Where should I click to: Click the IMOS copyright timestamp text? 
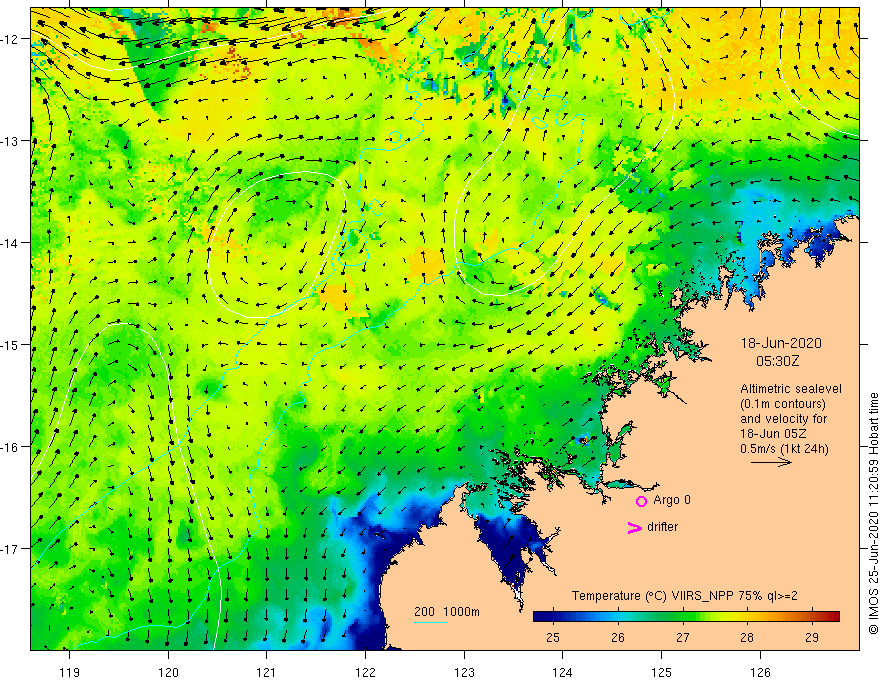[873, 513]
